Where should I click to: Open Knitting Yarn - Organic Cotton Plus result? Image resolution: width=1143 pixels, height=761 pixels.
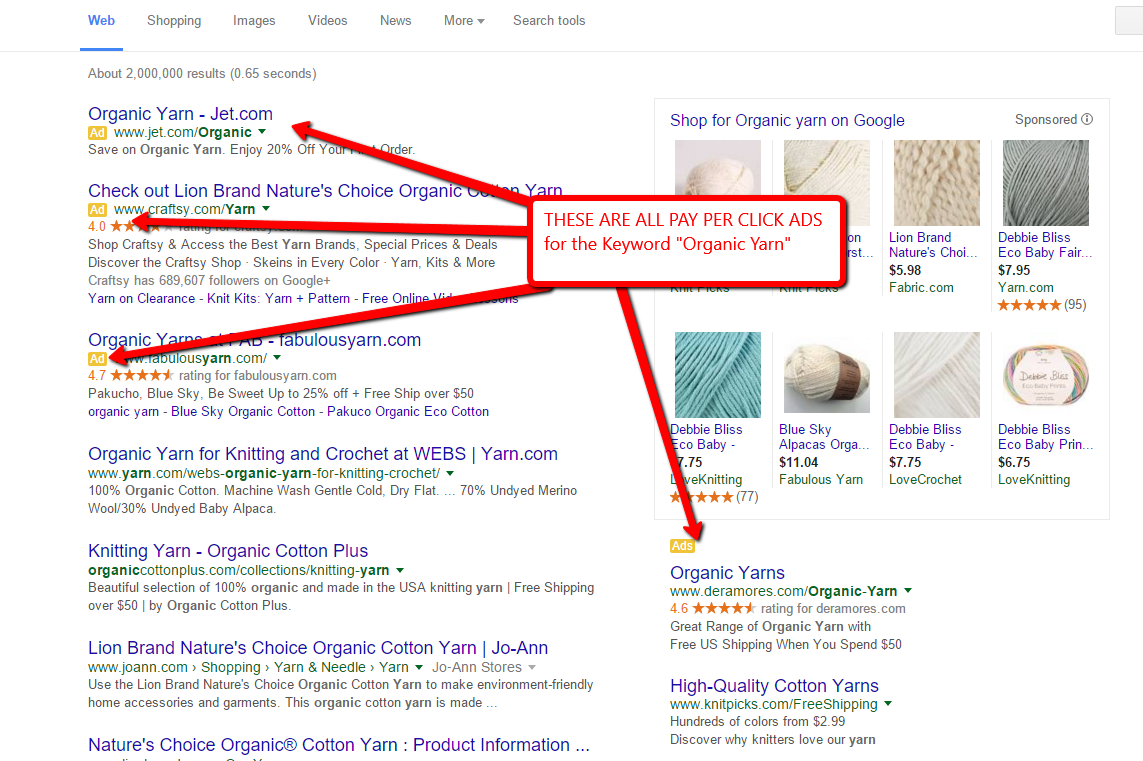228,551
